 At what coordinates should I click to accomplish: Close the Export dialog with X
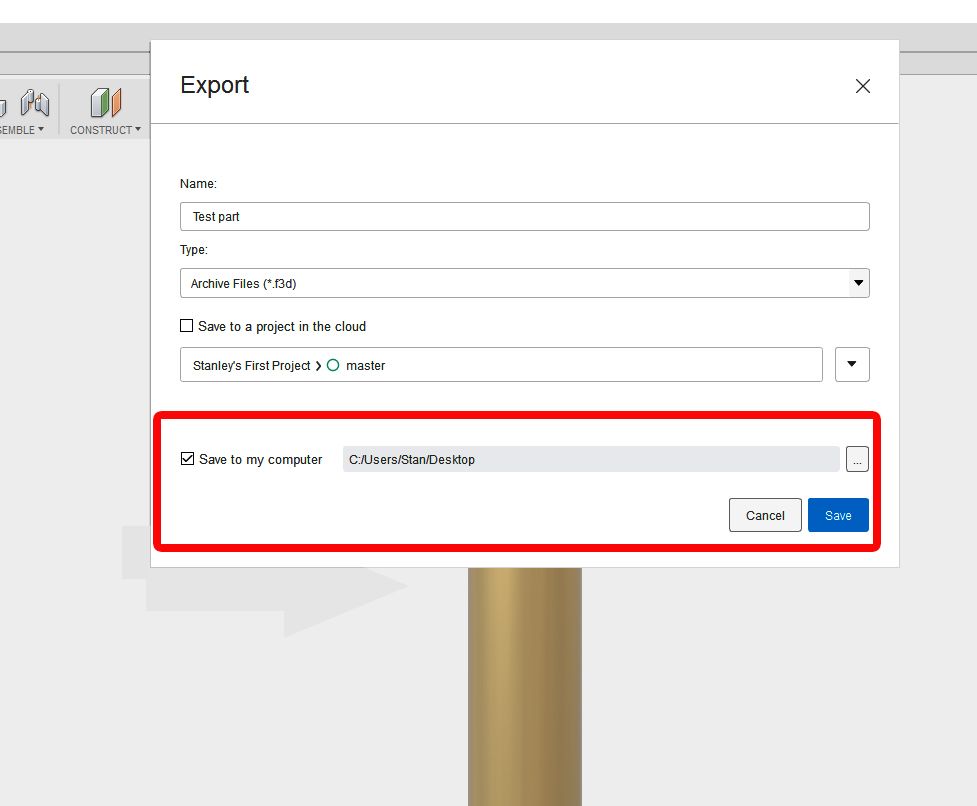click(x=863, y=86)
